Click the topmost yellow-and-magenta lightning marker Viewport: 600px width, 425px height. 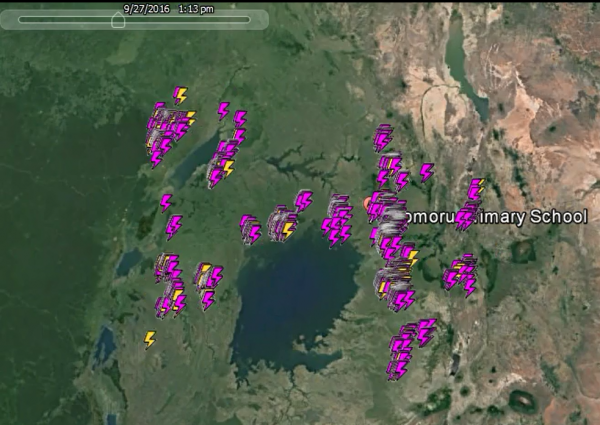pyautogui.click(x=180, y=96)
